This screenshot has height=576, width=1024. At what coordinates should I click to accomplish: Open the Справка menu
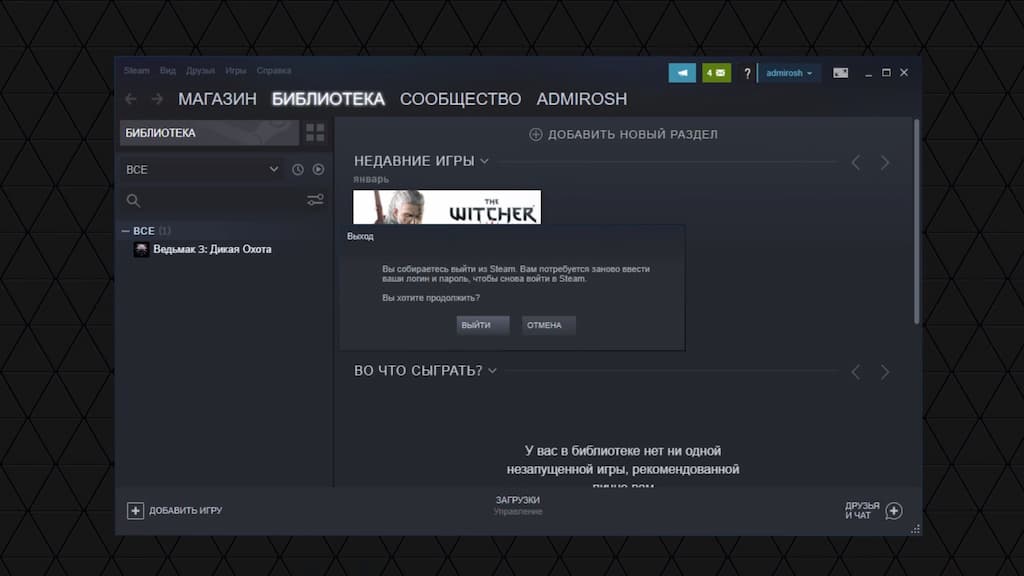pyautogui.click(x=274, y=71)
